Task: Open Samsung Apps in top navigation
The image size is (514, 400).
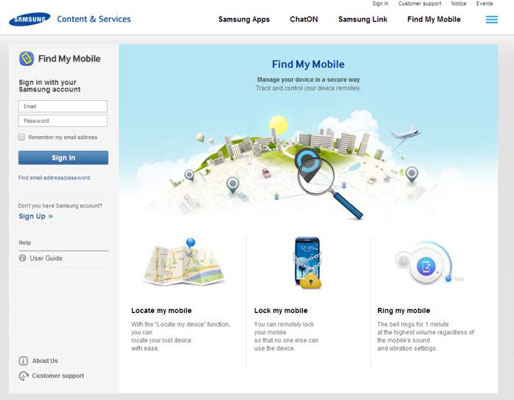Action: point(244,19)
